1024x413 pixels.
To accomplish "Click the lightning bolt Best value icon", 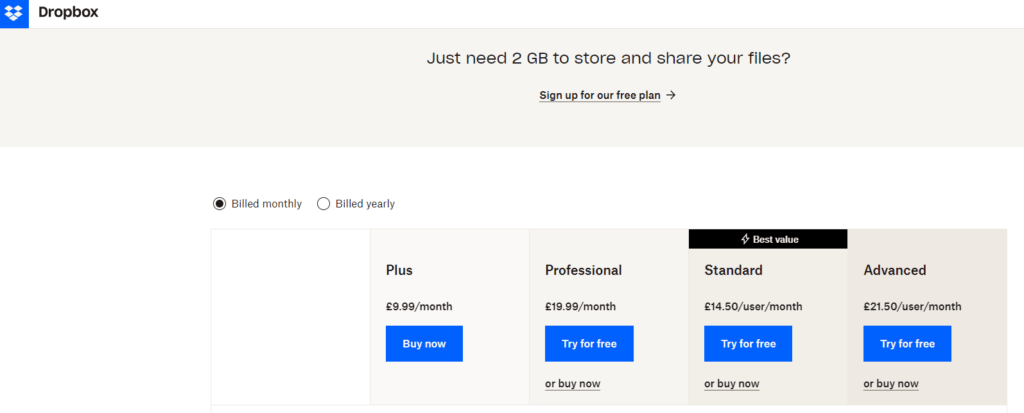I will [745, 239].
